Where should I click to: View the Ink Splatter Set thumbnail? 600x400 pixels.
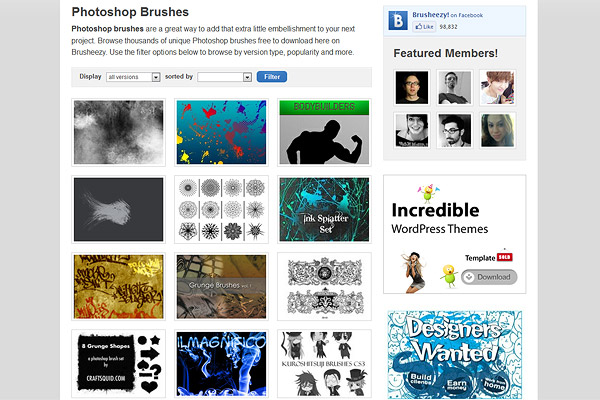point(324,209)
